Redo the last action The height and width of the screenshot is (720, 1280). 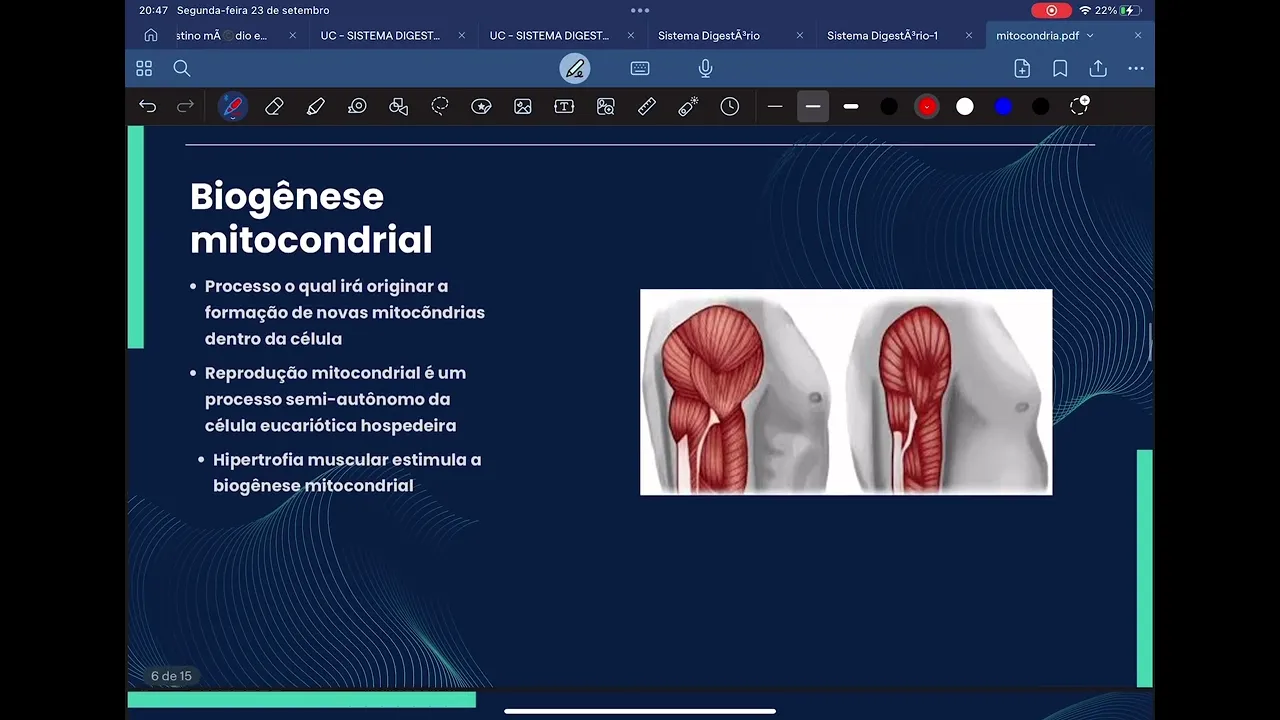pyautogui.click(x=185, y=106)
